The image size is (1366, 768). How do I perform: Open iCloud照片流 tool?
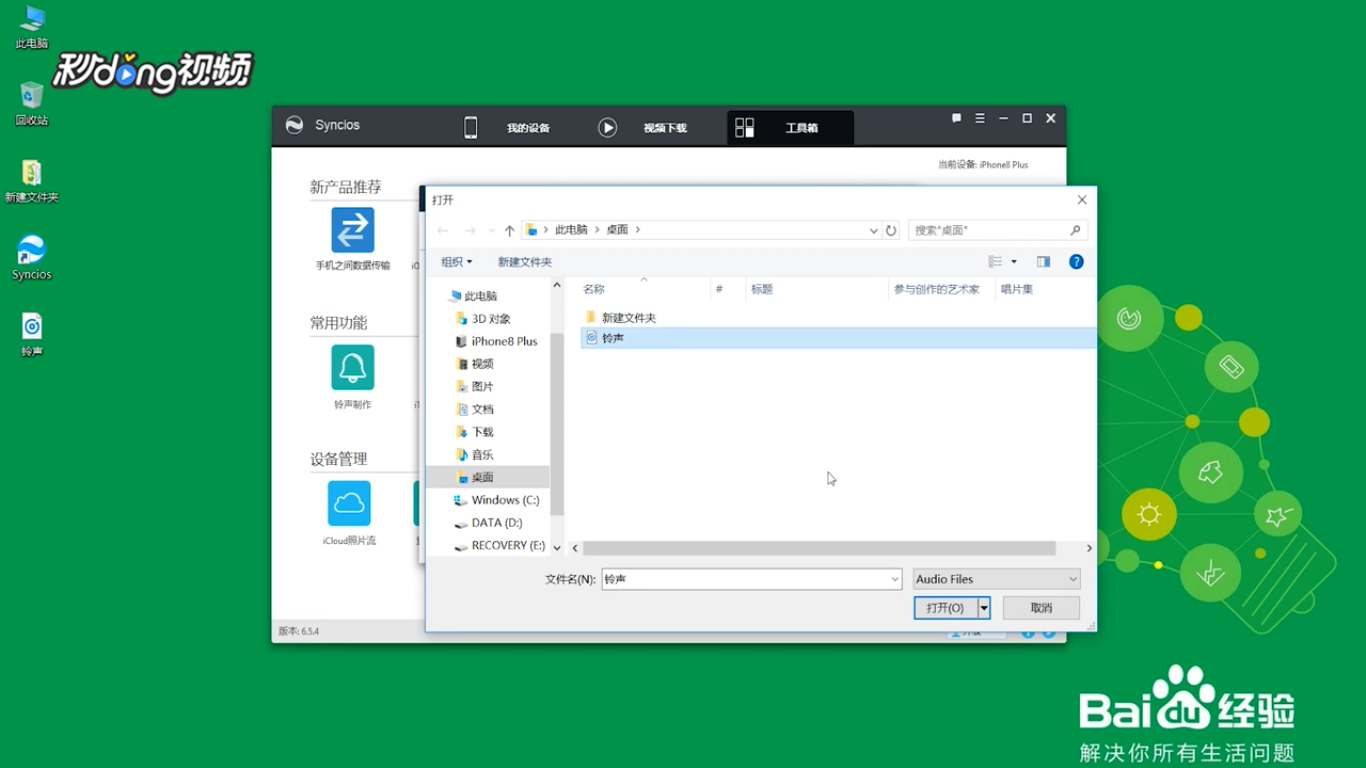(349, 513)
